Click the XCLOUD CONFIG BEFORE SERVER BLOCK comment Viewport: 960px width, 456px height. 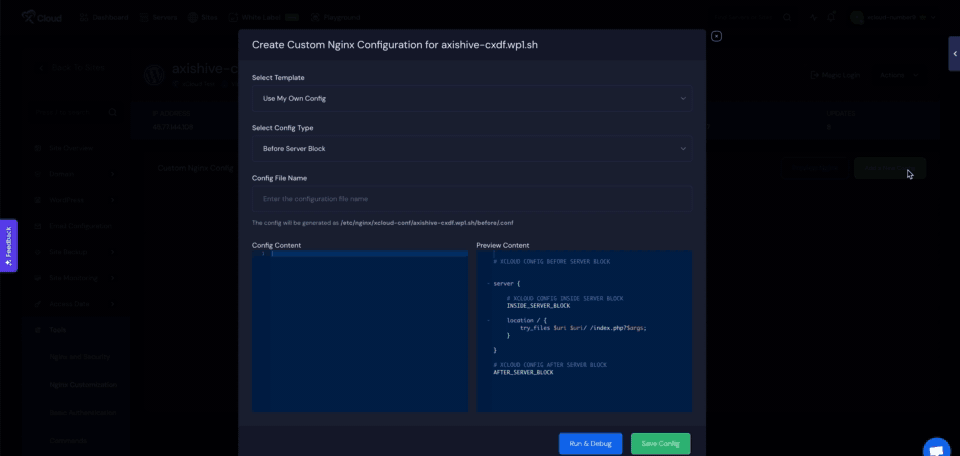[552, 262]
